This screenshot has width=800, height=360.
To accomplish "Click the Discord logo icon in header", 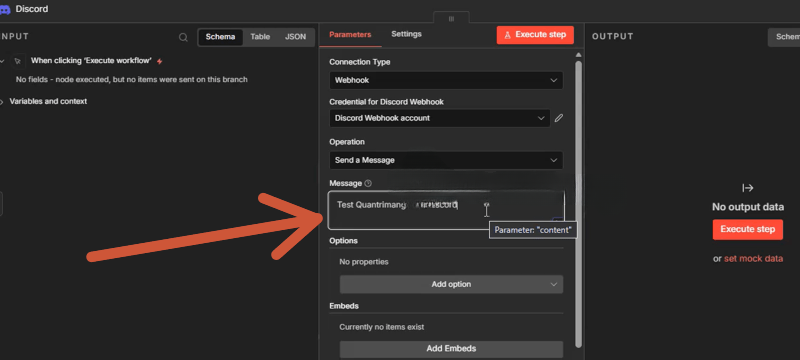I will [5, 10].
